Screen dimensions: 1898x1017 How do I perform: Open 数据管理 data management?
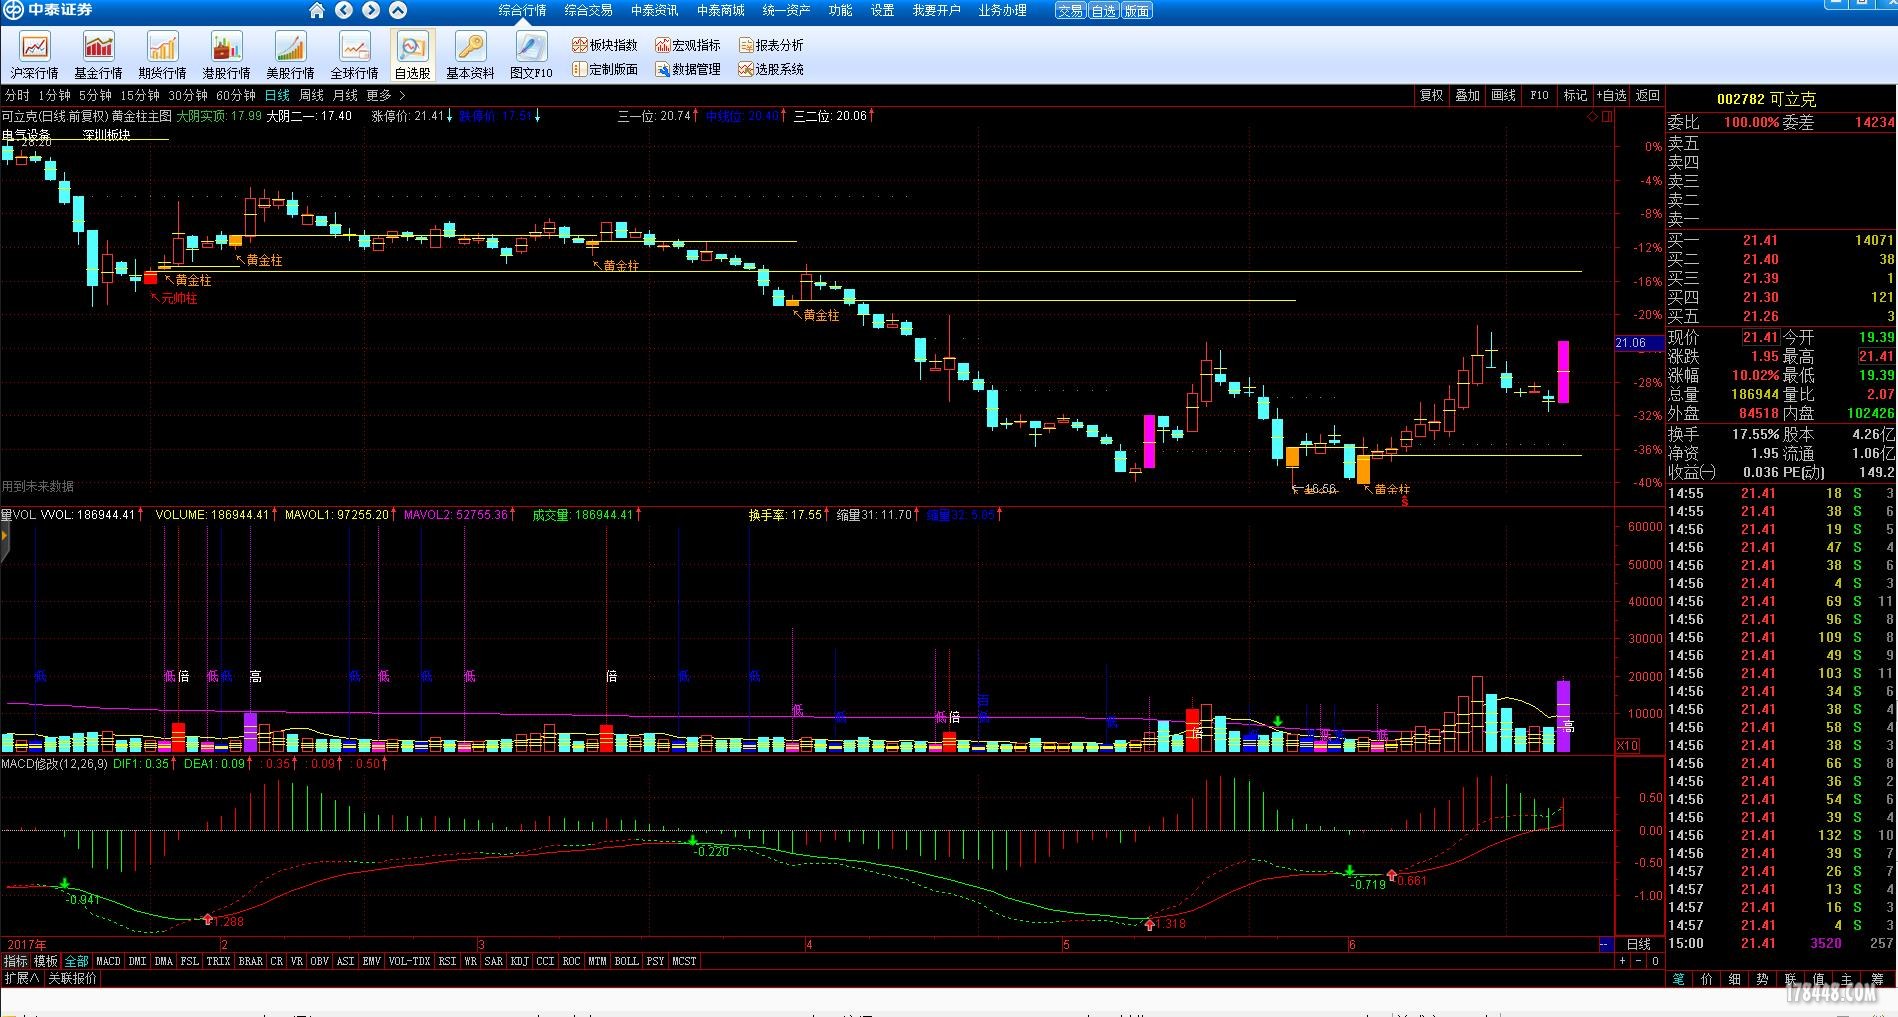coord(687,69)
